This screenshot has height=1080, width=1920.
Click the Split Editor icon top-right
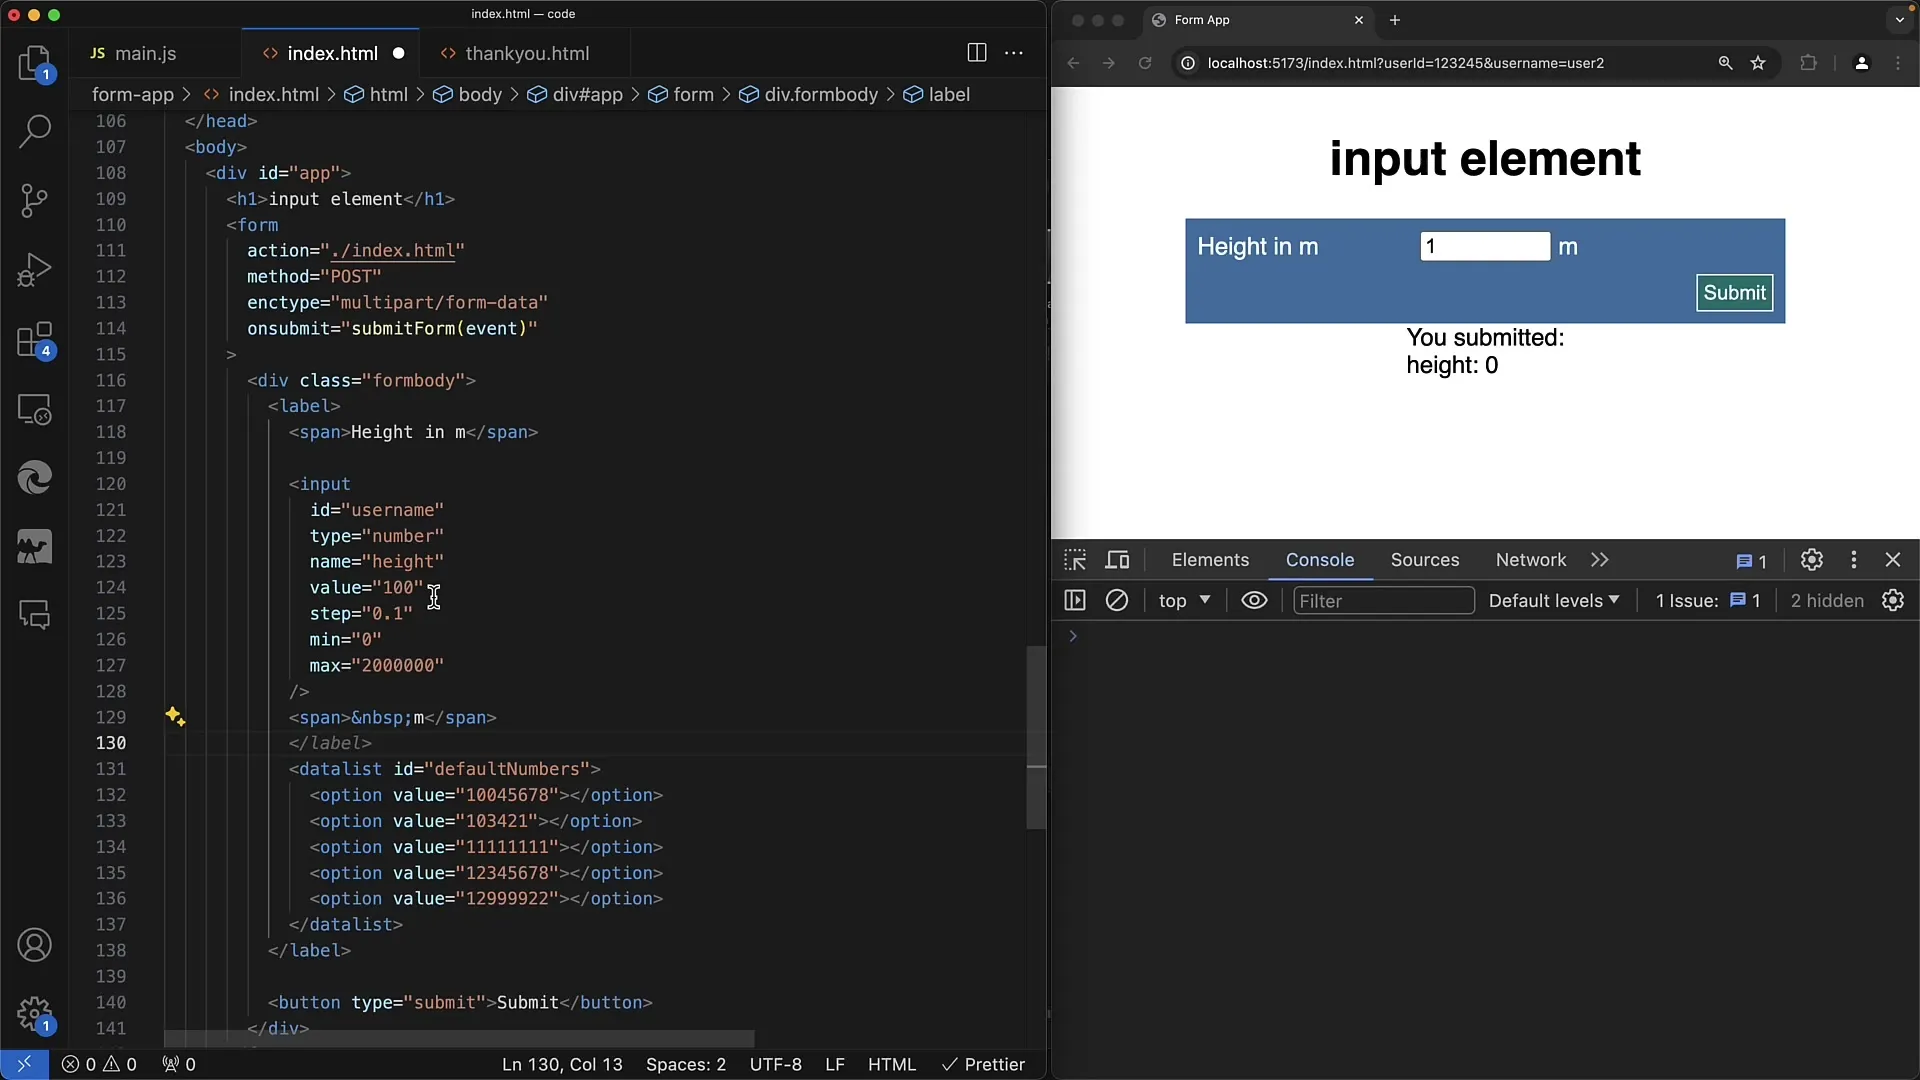point(977,53)
